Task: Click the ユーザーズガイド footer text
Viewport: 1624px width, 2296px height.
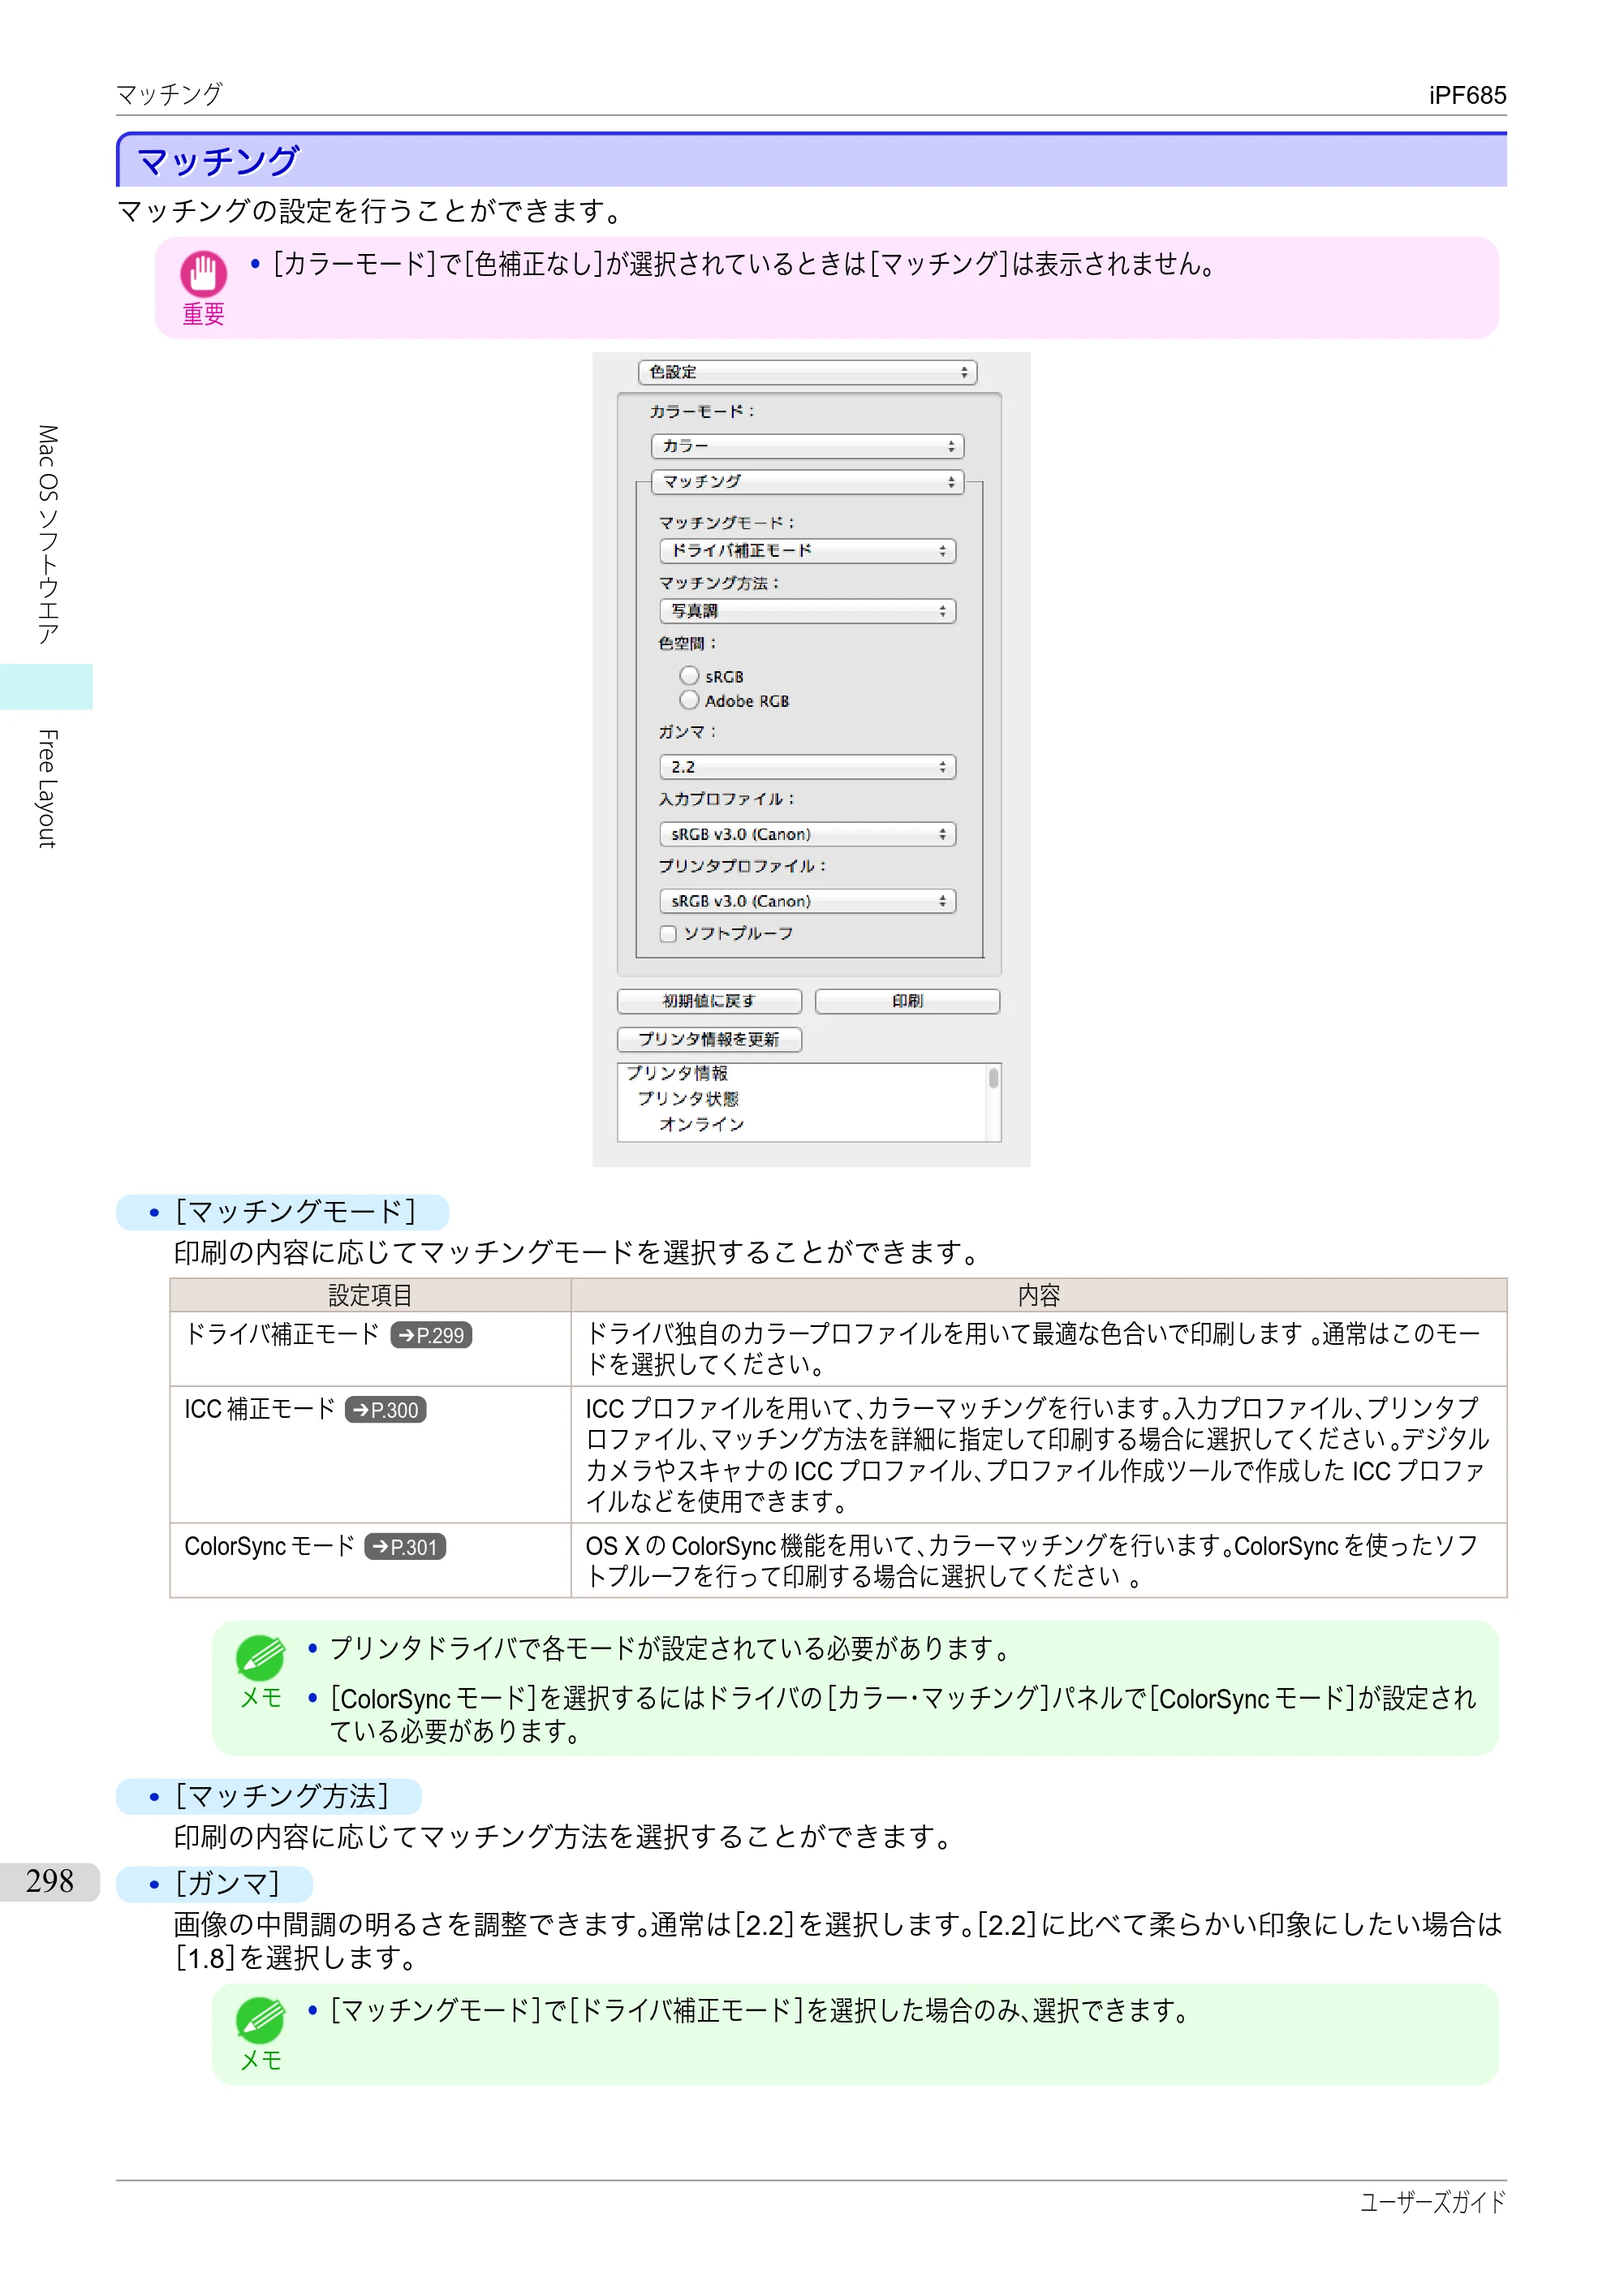Action: 1432,2201
